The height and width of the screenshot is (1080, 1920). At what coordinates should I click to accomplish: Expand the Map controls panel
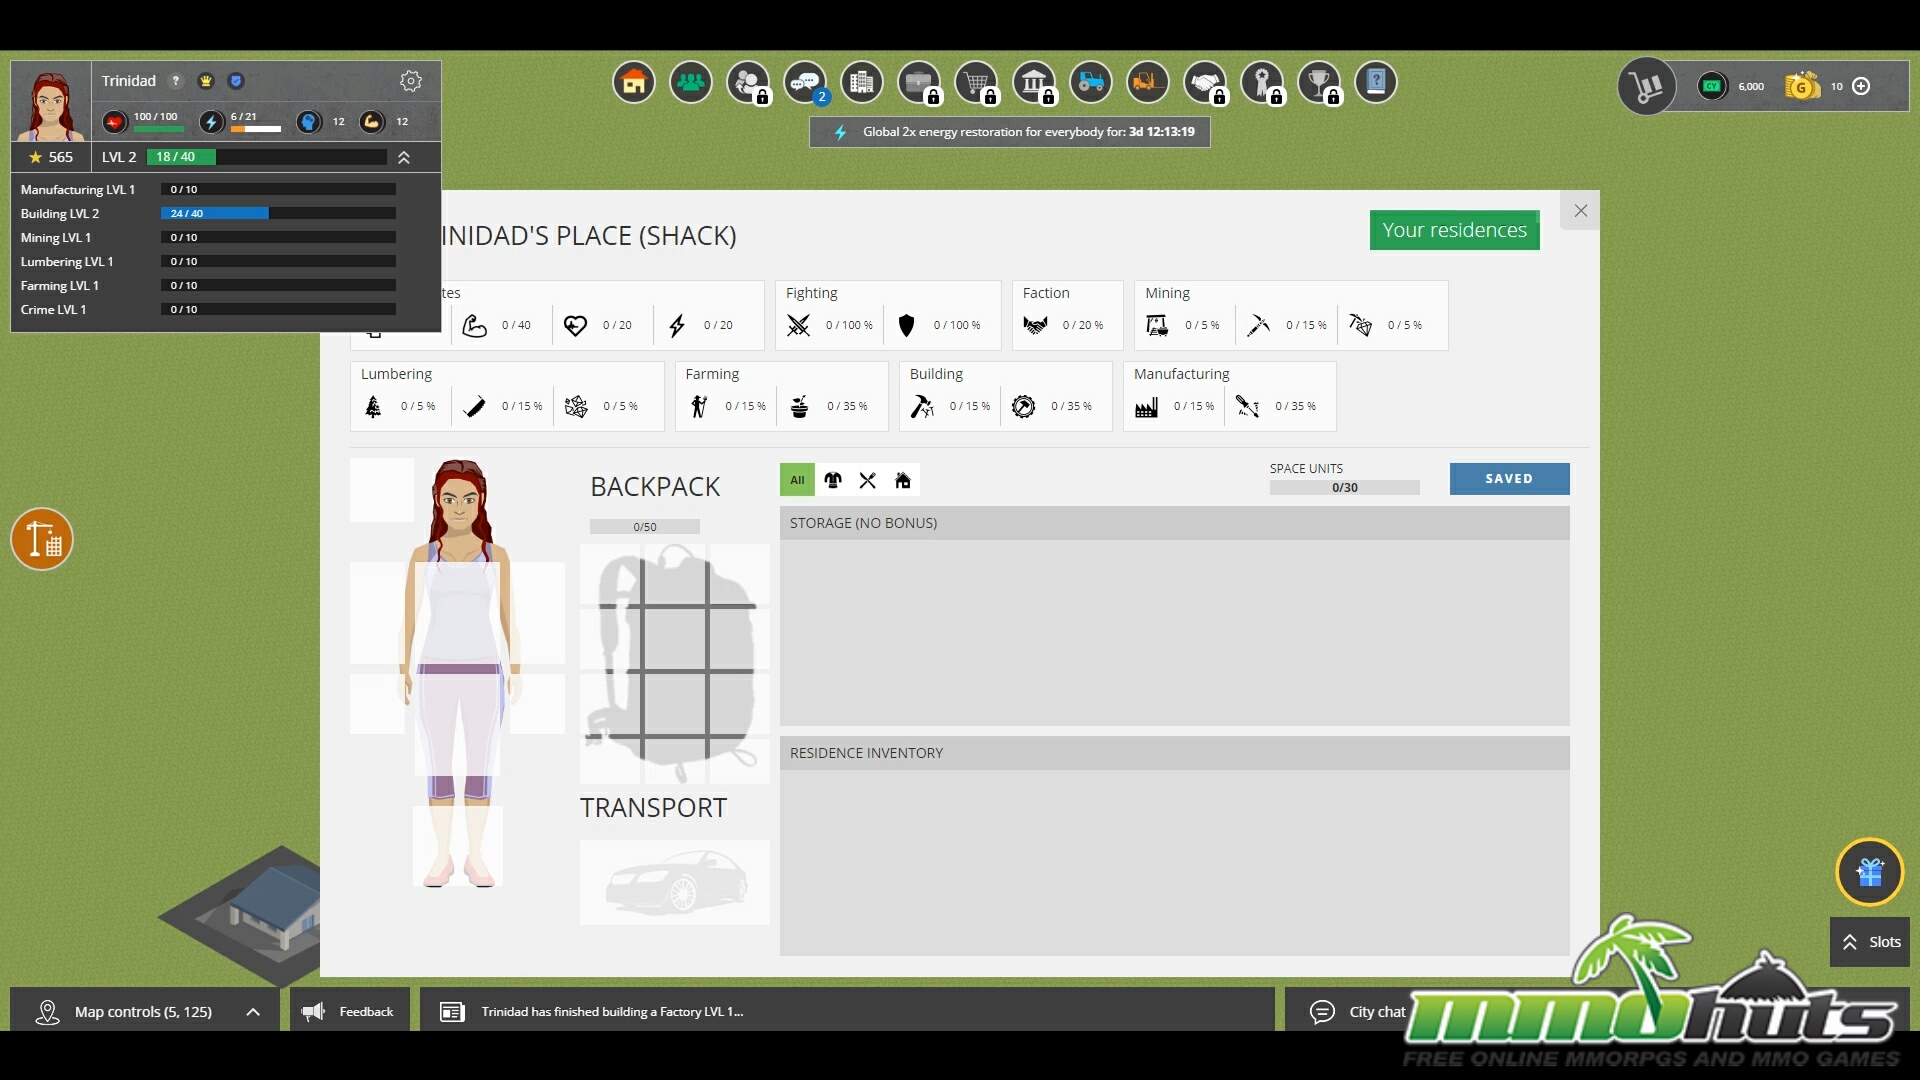pos(253,1012)
